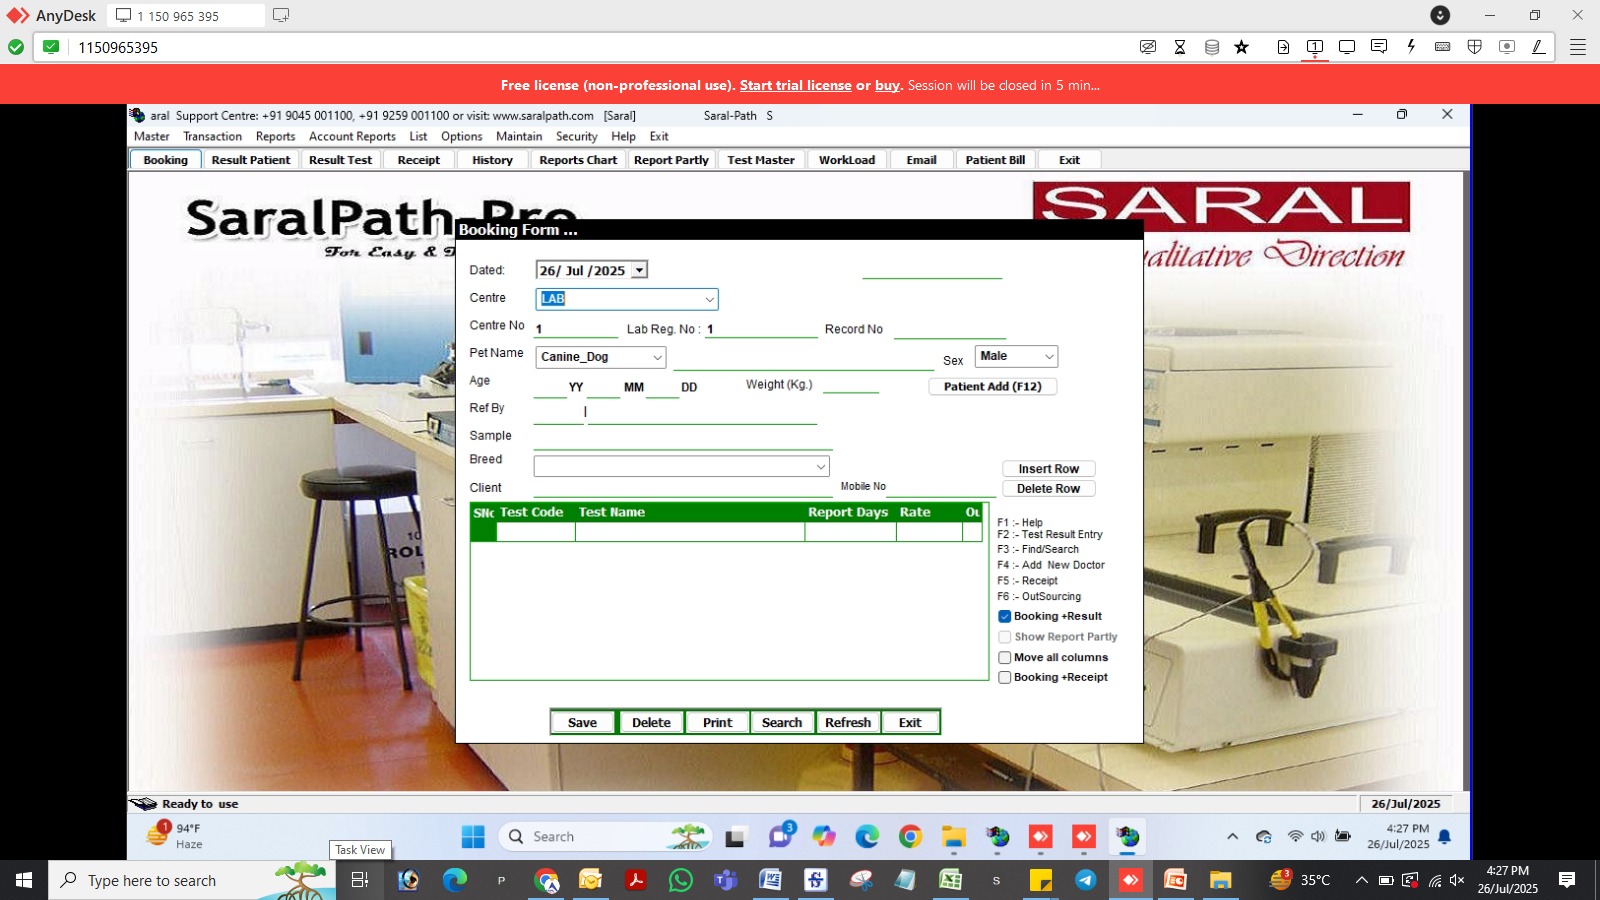Click the Task View taskbar button
This screenshot has height=900, width=1600.
360,880
